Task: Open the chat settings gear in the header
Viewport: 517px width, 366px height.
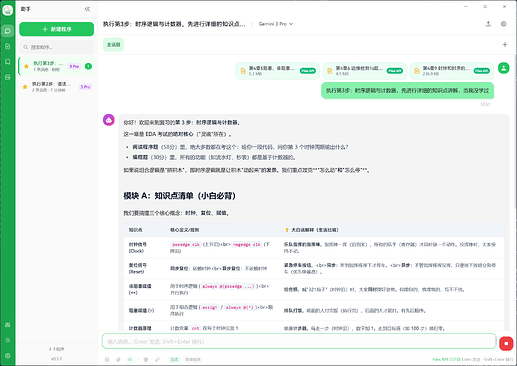Action: tap(504, 24)
